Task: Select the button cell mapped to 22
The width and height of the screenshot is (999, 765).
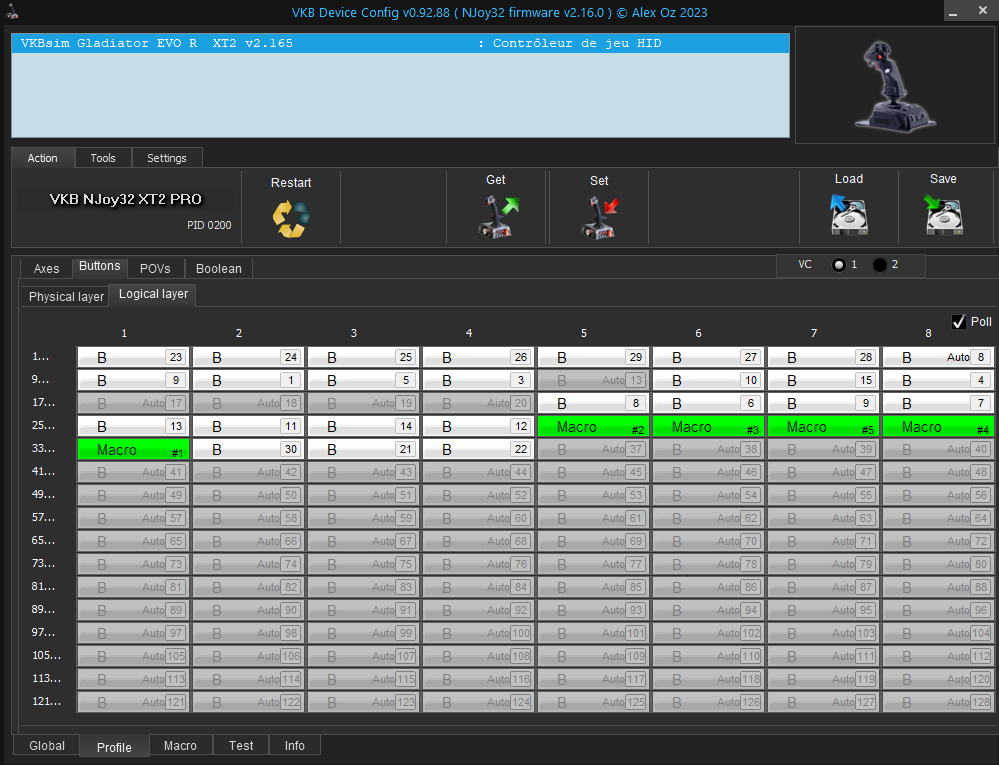Action: pos(478,449)
